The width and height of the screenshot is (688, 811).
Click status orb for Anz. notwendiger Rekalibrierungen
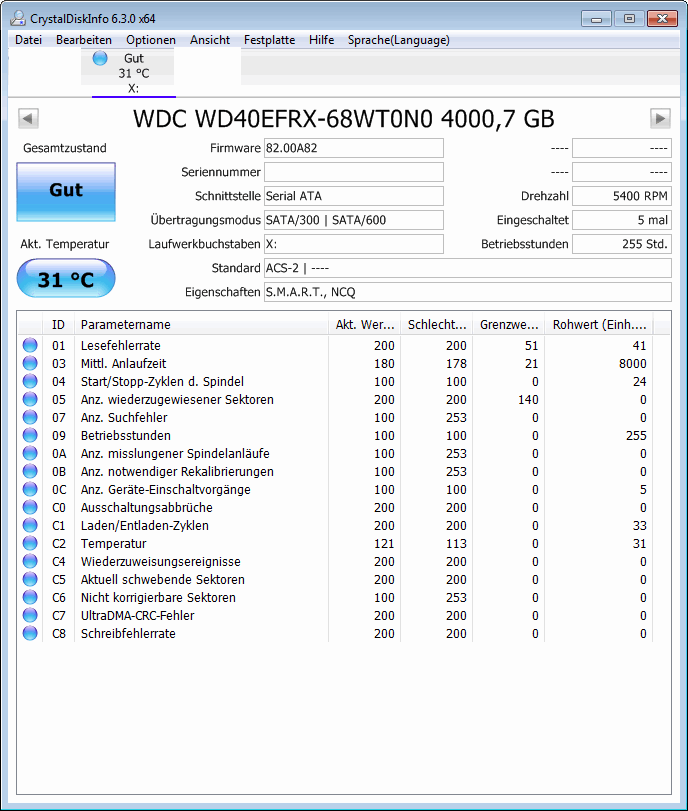tap(30, 471)
